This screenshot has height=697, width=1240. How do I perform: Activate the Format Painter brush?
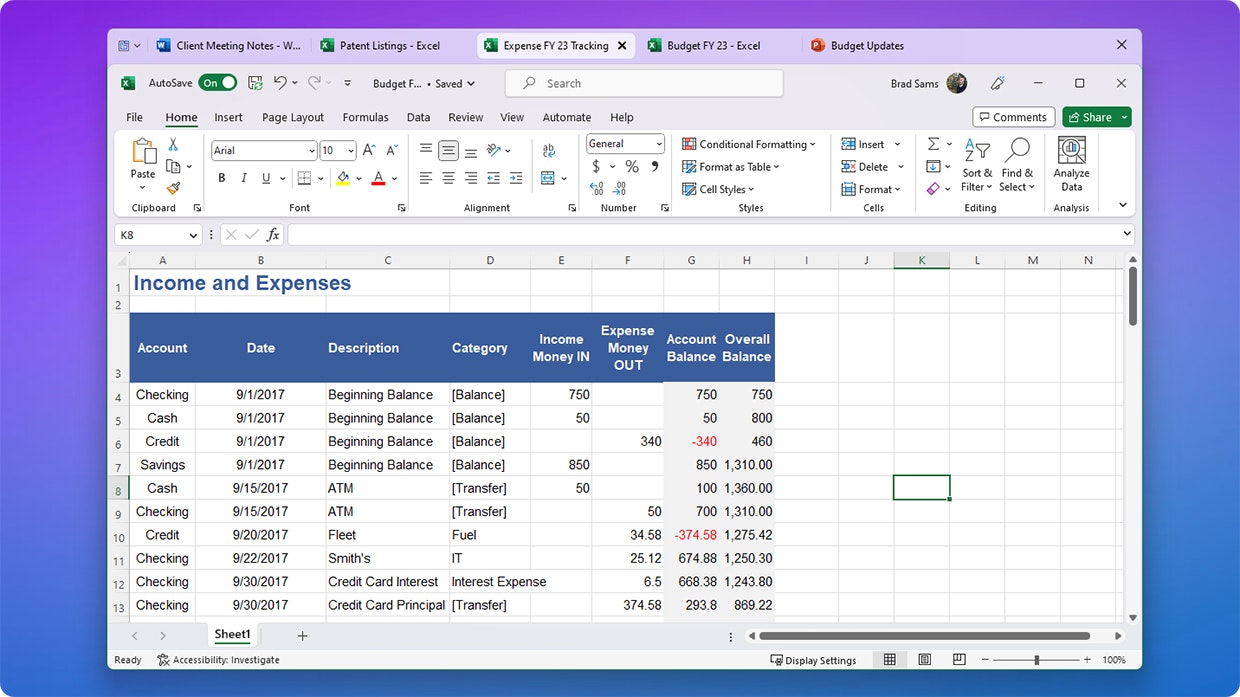[x=173, y=187]
